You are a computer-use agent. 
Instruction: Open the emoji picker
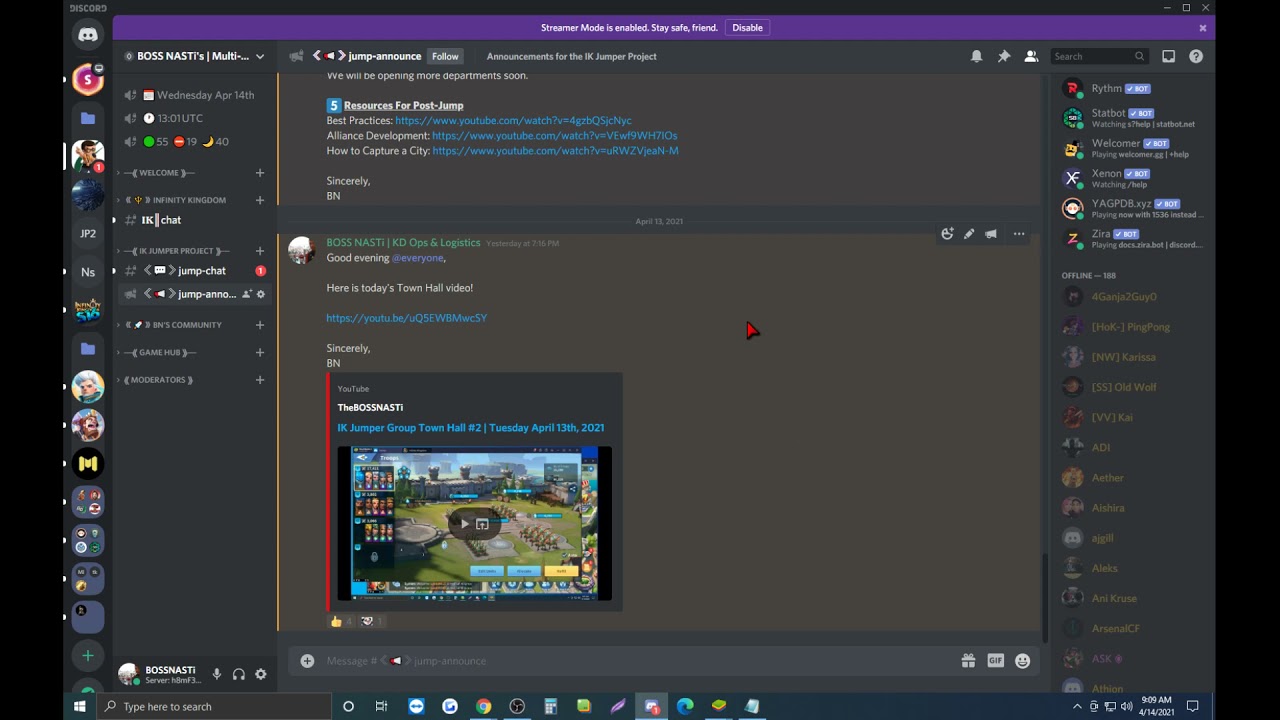click(x=1022, y=661)
